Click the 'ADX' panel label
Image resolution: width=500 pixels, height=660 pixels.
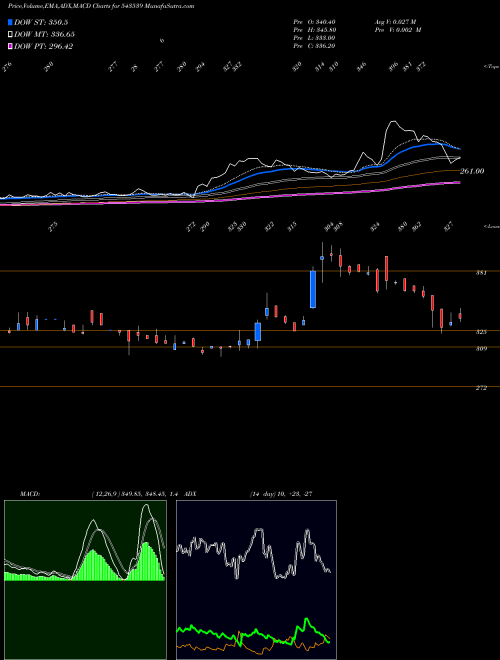tap(190, 494)
